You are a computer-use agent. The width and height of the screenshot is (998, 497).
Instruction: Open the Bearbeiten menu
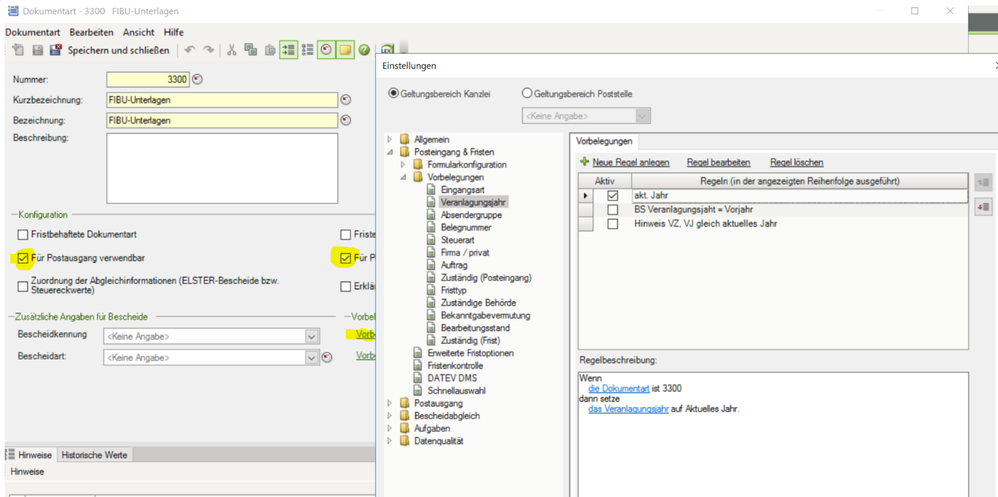click(92, 32)
